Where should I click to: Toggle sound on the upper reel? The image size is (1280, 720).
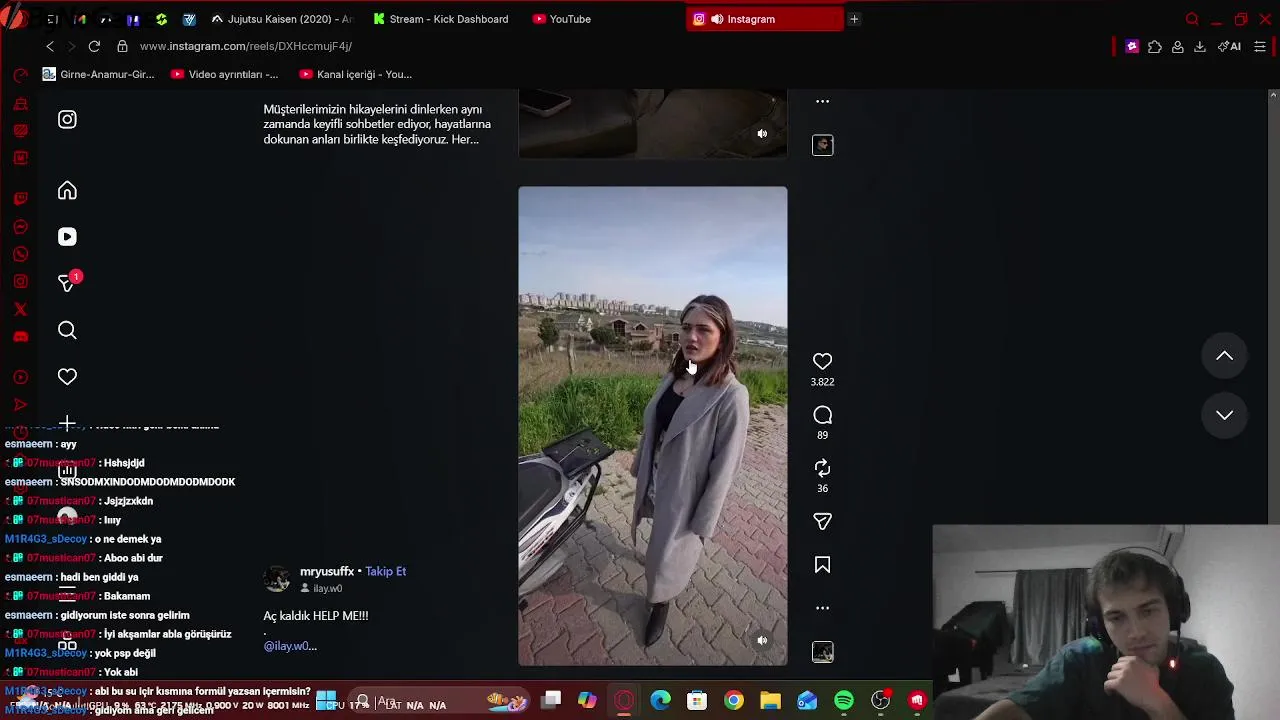pyautogui.click(x=762, y=133)
